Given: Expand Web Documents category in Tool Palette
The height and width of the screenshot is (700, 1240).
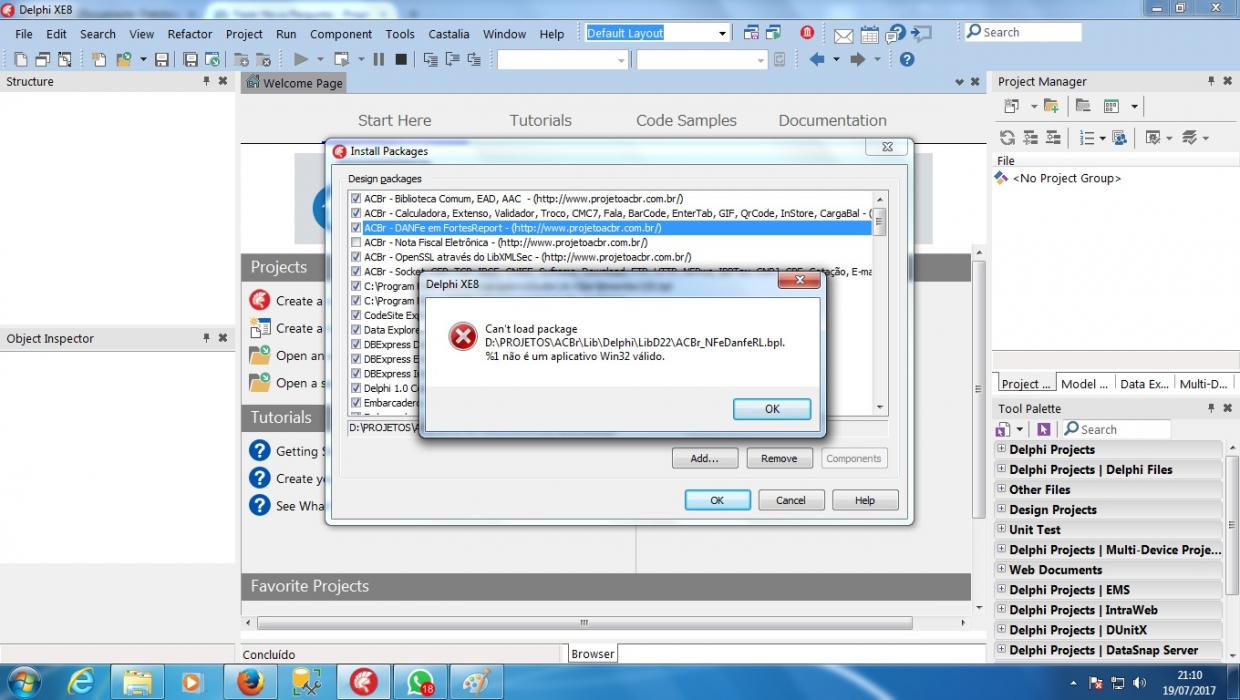Looking at the screenshot, I should 1001,569.
